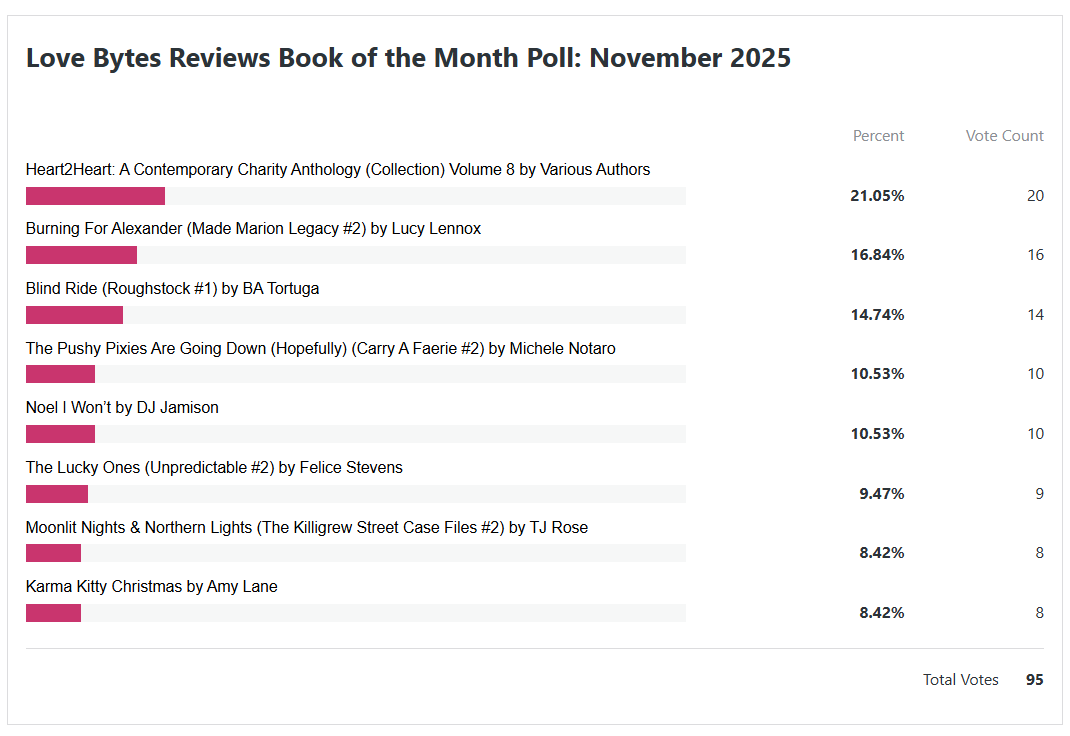1070x736 pixels.
Task: Click the Vote Count column header
Action: tap(1004, 136)
